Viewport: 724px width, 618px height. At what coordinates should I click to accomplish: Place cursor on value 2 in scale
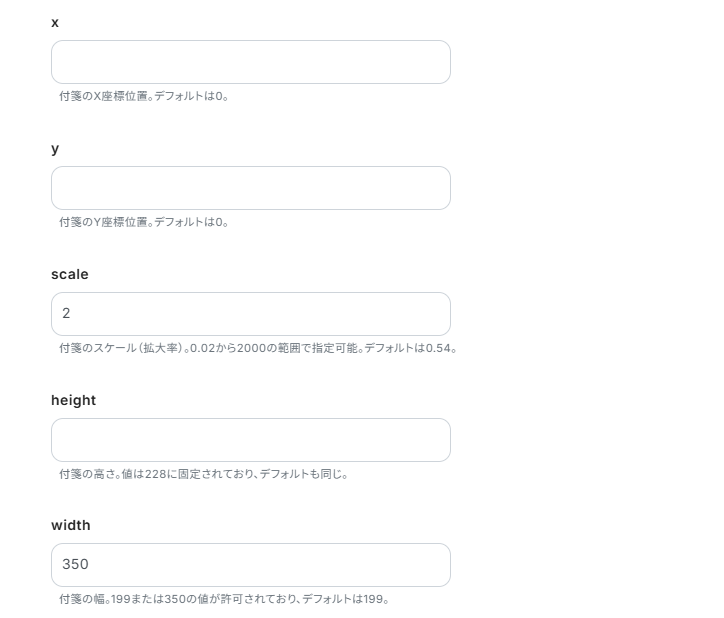(x=66, y=314)
